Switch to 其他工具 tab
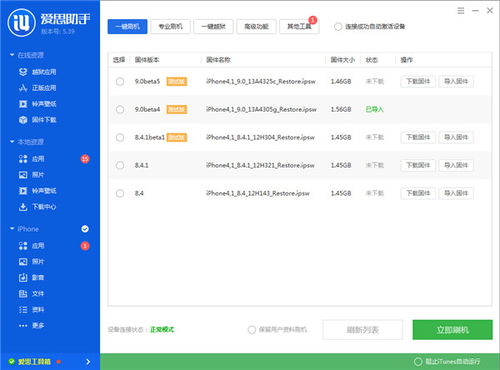Screen dimensions: 500x370 click(x=299, y=26)
